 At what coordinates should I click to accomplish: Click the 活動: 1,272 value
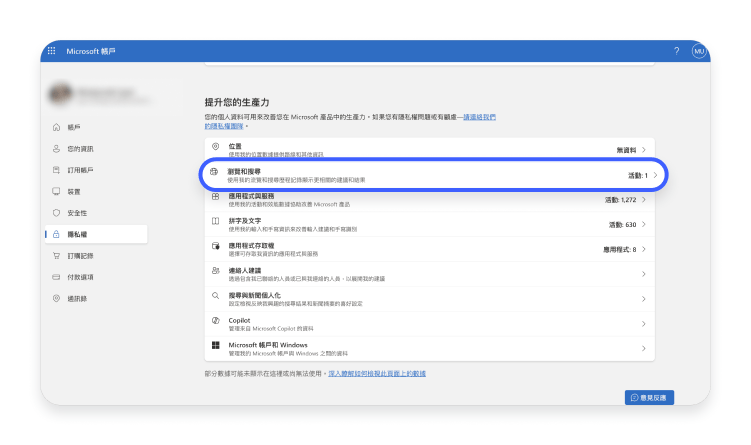point(620,200)
